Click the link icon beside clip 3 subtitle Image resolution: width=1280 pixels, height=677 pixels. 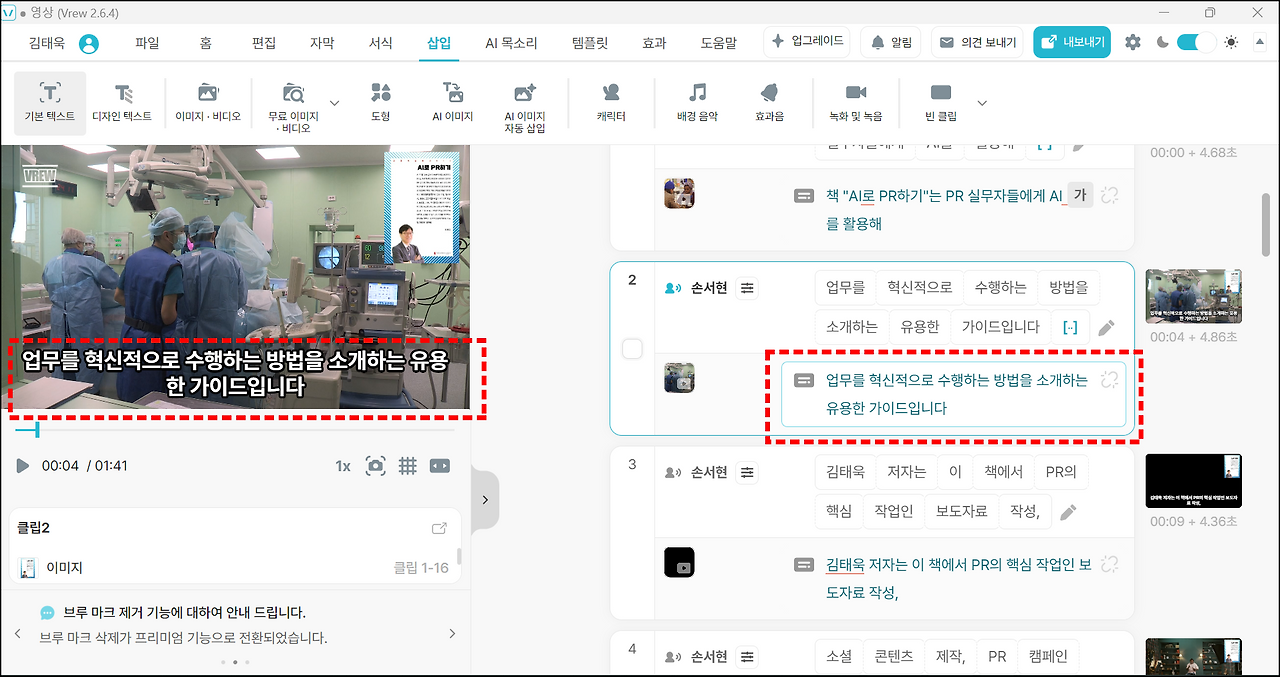[x=1109, y=564]
